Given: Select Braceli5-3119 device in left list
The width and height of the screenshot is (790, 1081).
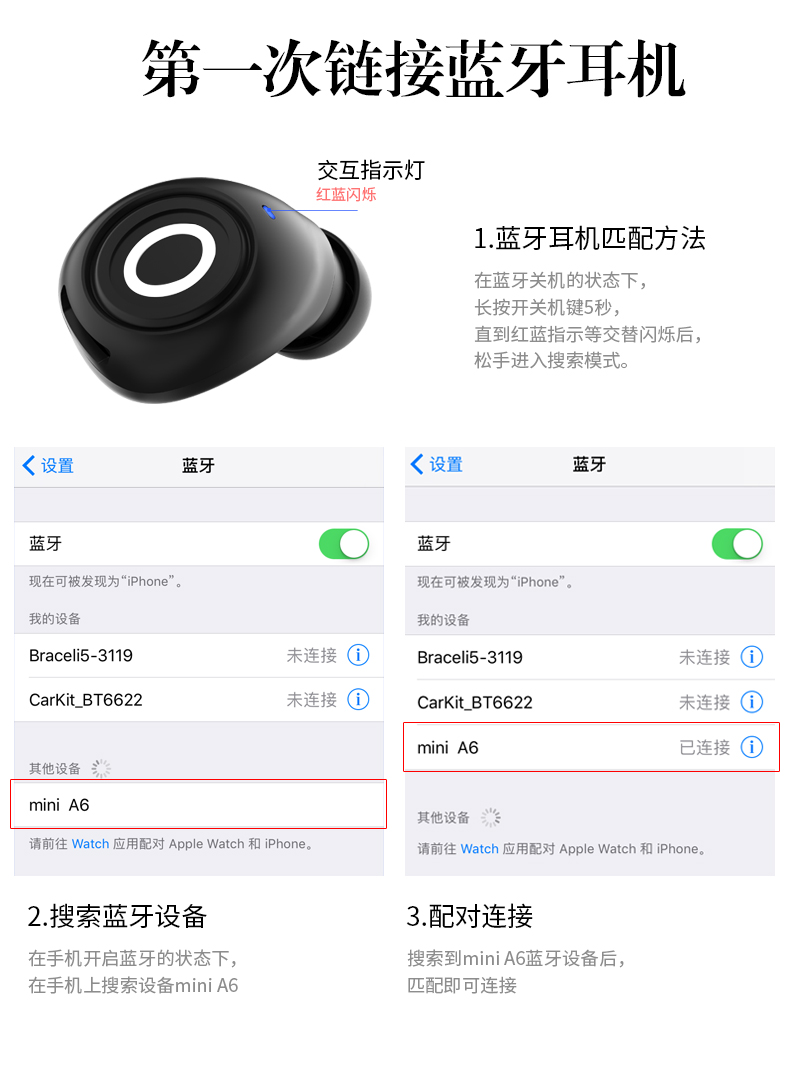Looking at the screenshot, I should pyautogui.click(x=199, y=656).
